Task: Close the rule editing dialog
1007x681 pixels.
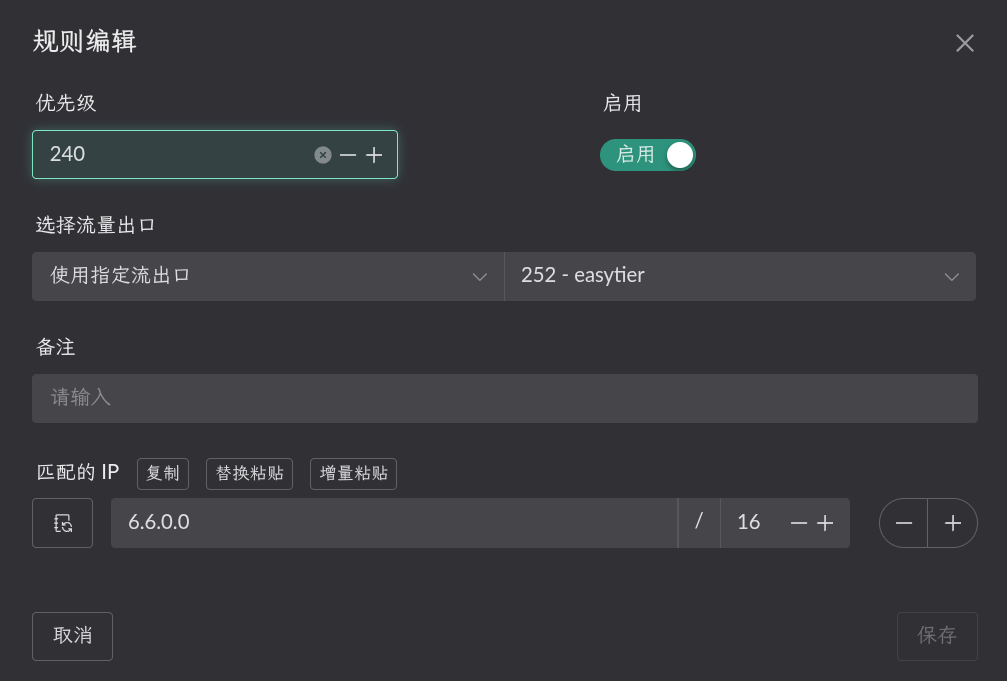Action: [x=964, y=43]
